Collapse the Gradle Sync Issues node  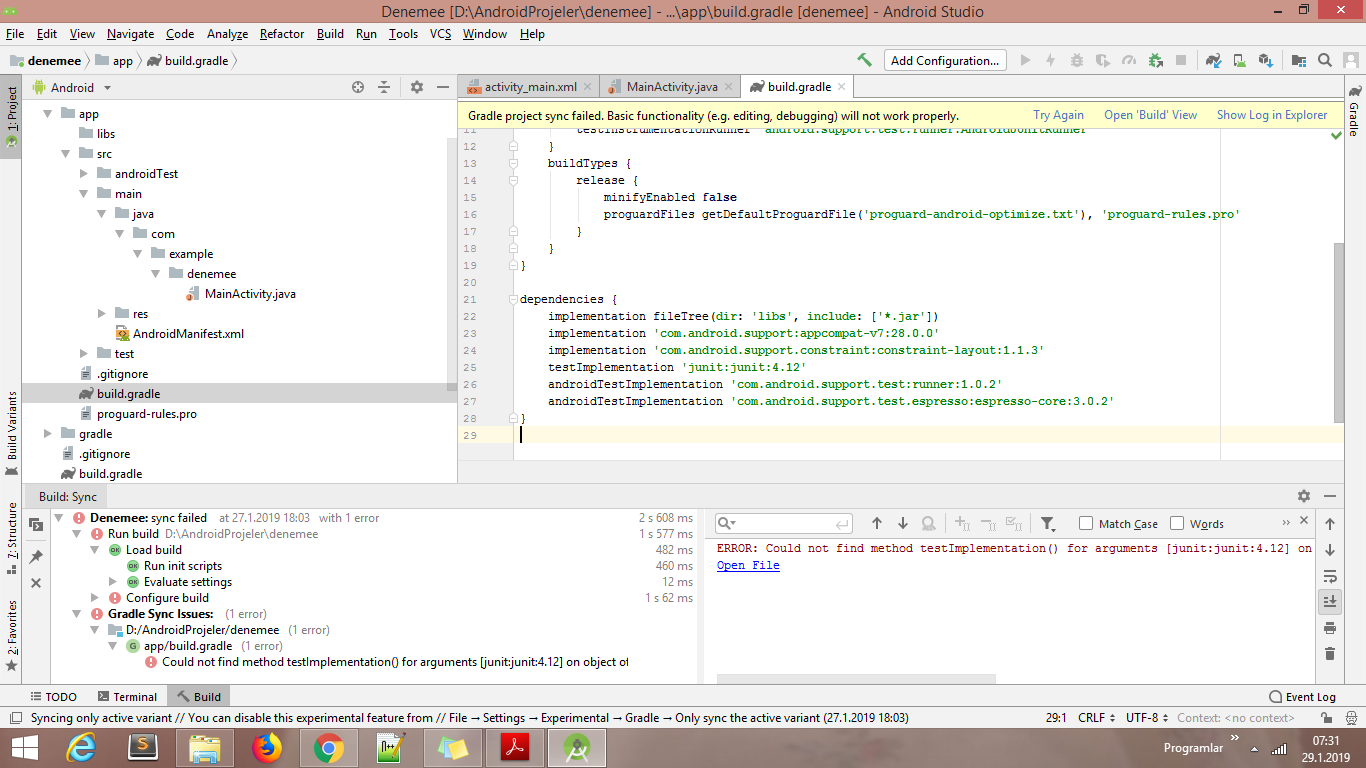coord(77,614)
